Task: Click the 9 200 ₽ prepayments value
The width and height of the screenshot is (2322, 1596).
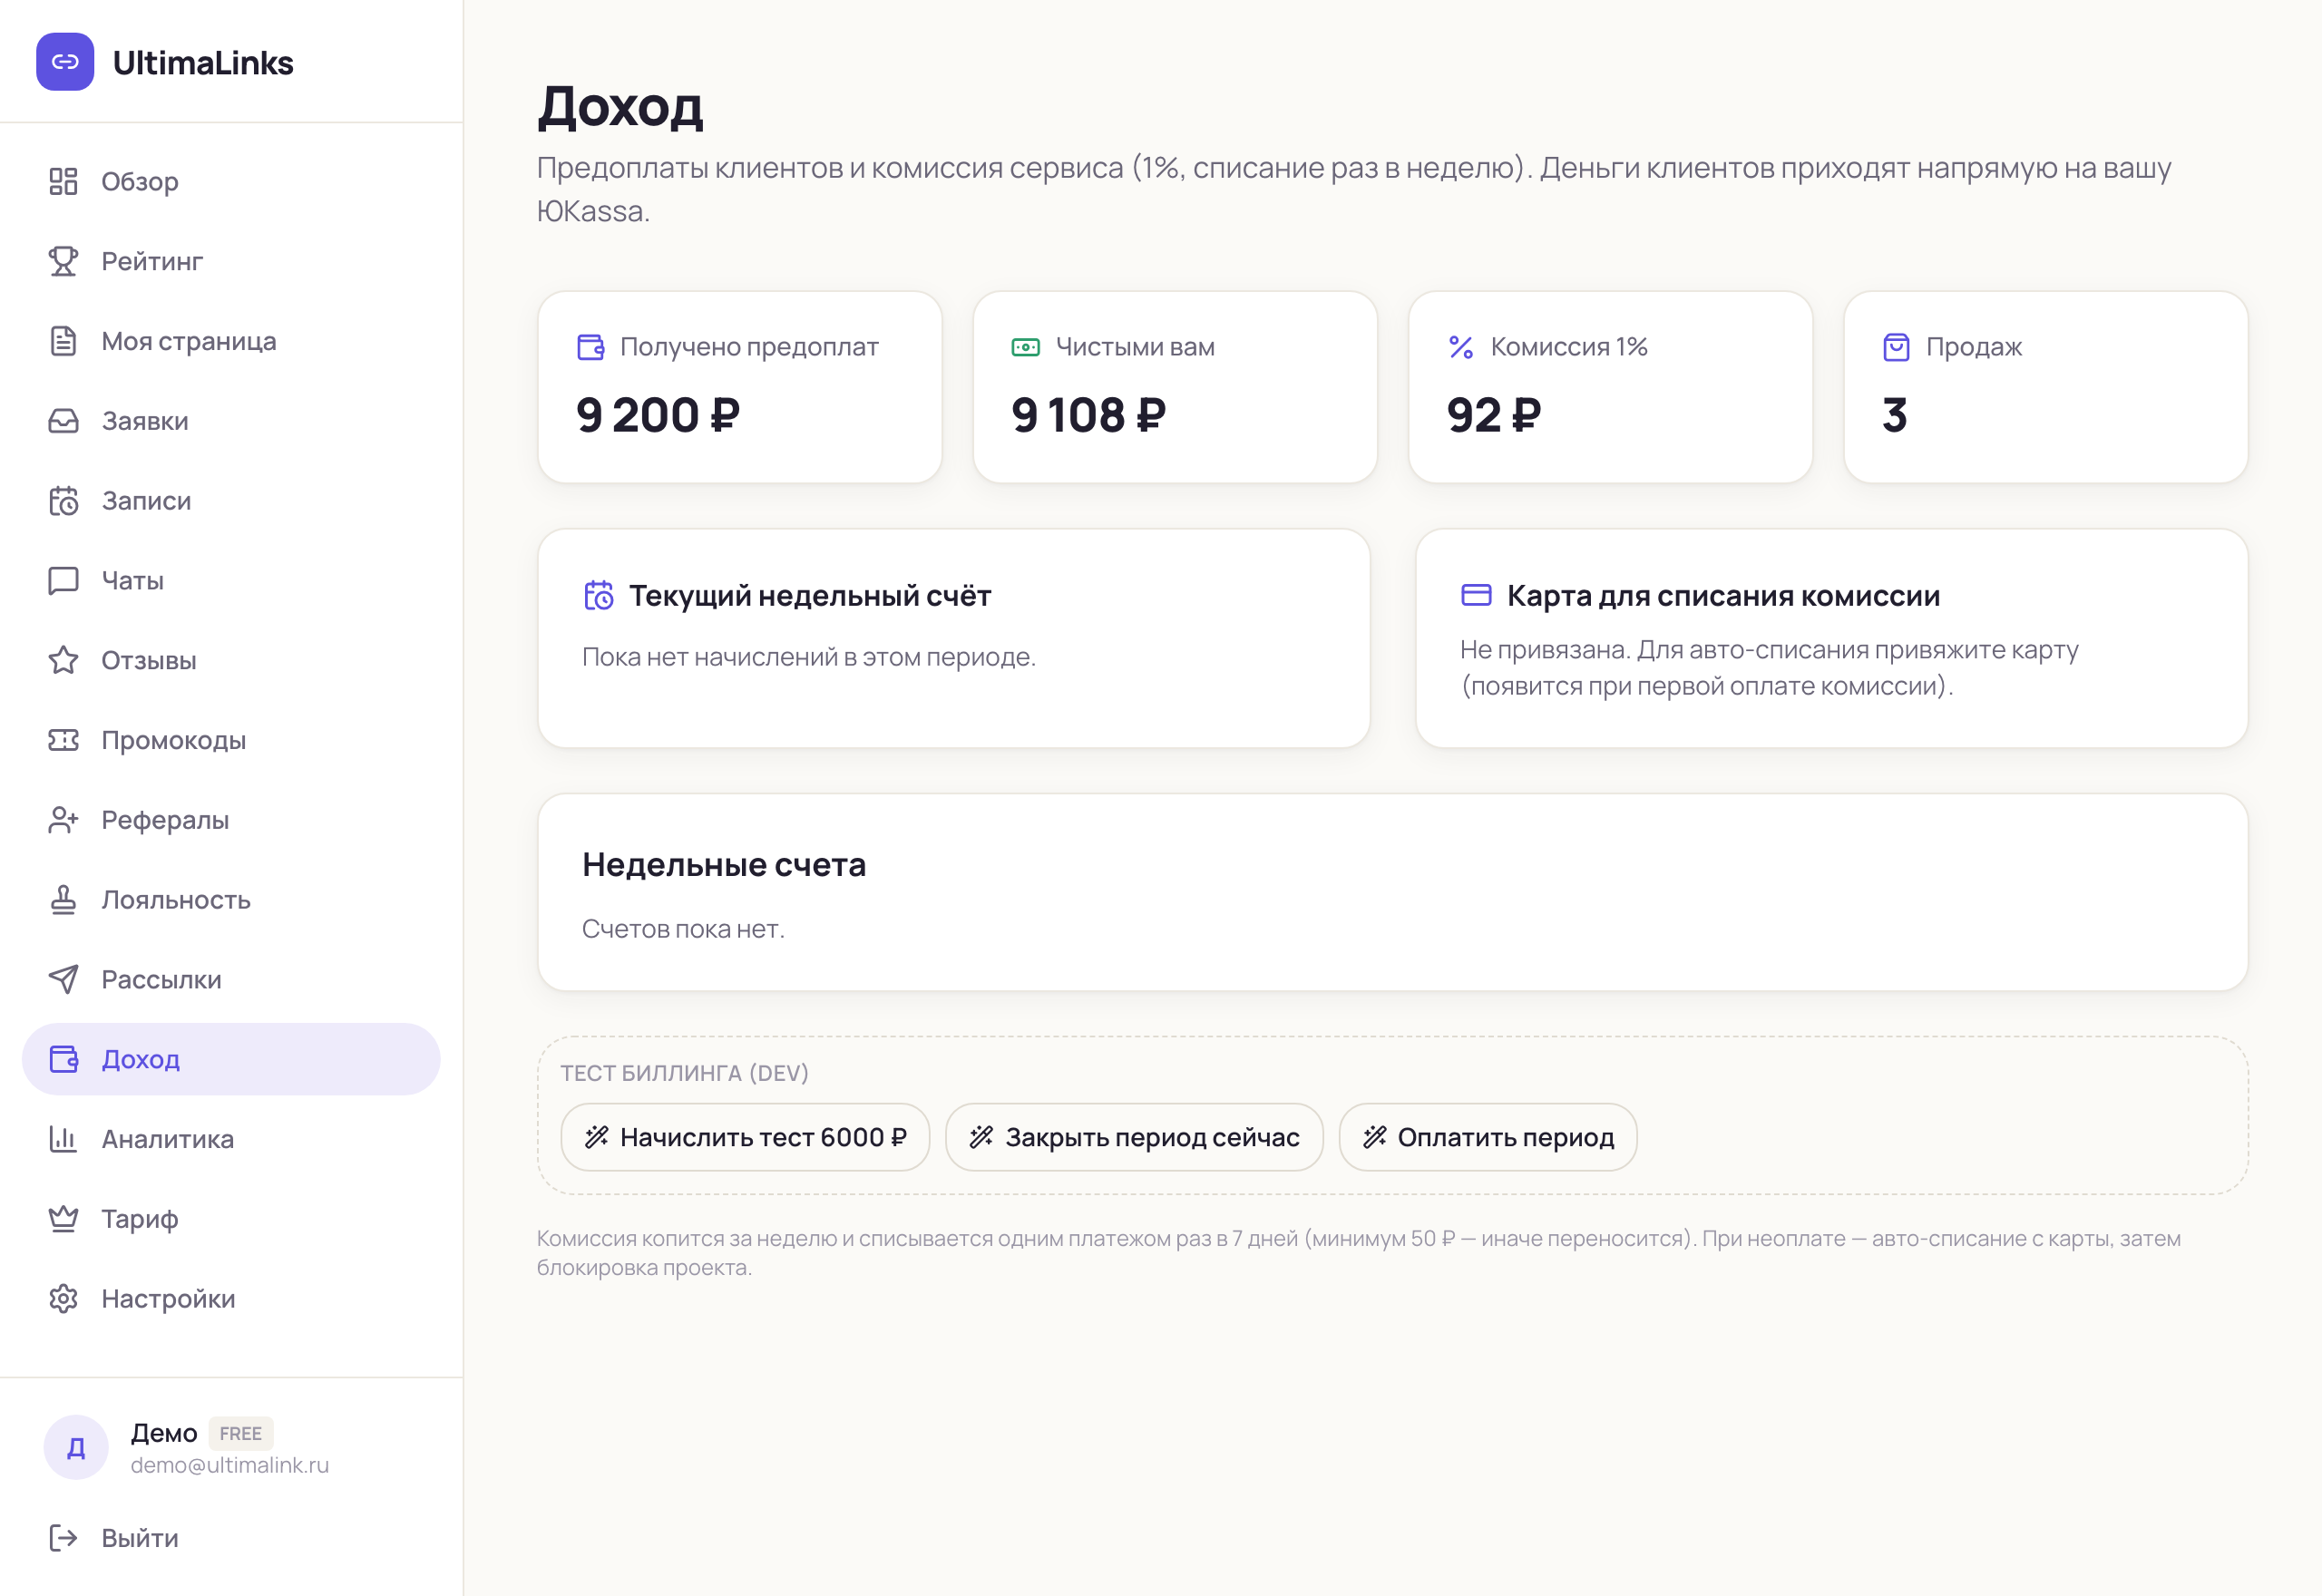Action: click(x=658, y=415)
